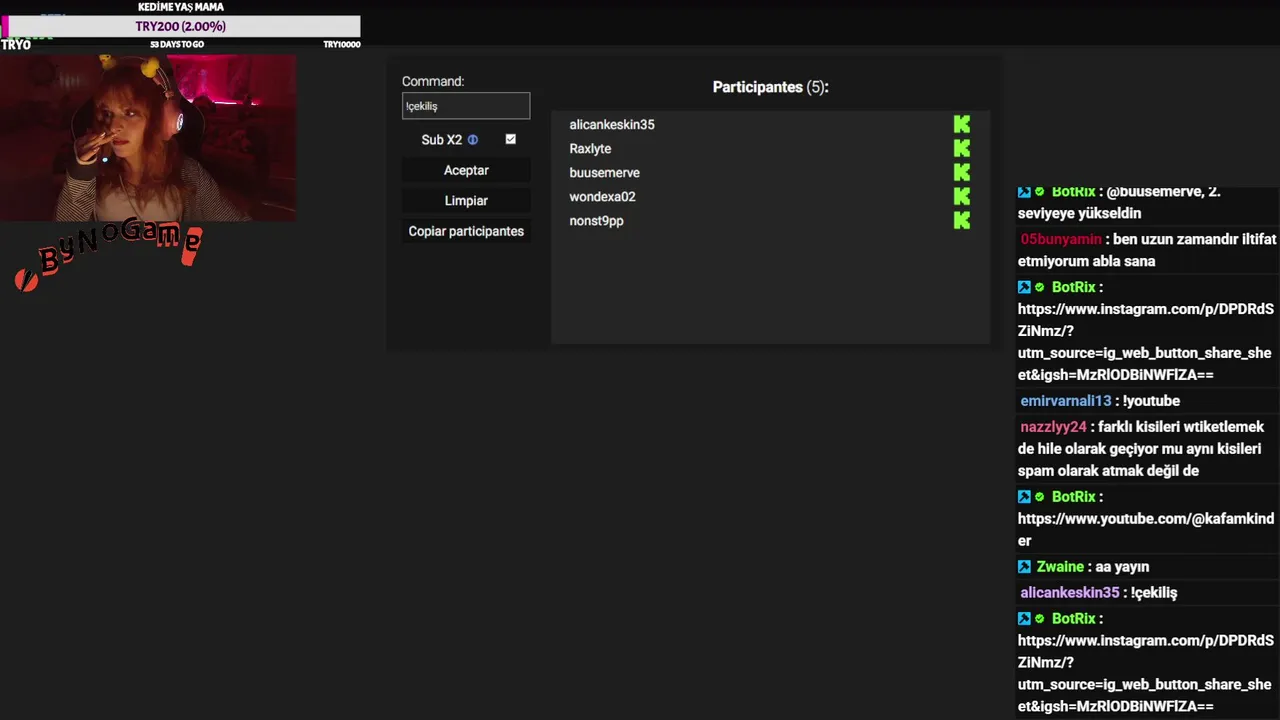
Task: Toggle the Sub X2 checkbox
Action: tap(511, 139)
